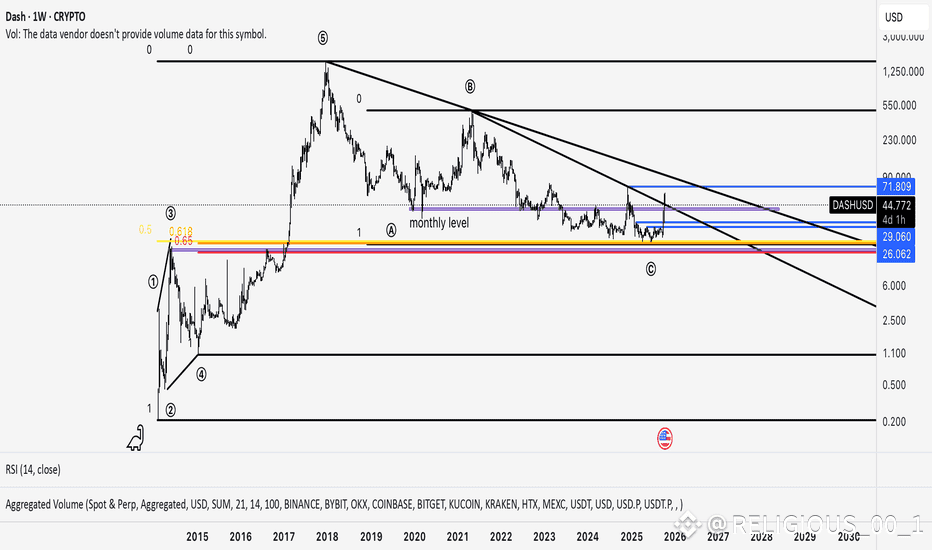The width and height of the screenshot is (932, 550).
Task: Click the dinosaur logo icon at bottom left
Action: click(x=136, y=438)
